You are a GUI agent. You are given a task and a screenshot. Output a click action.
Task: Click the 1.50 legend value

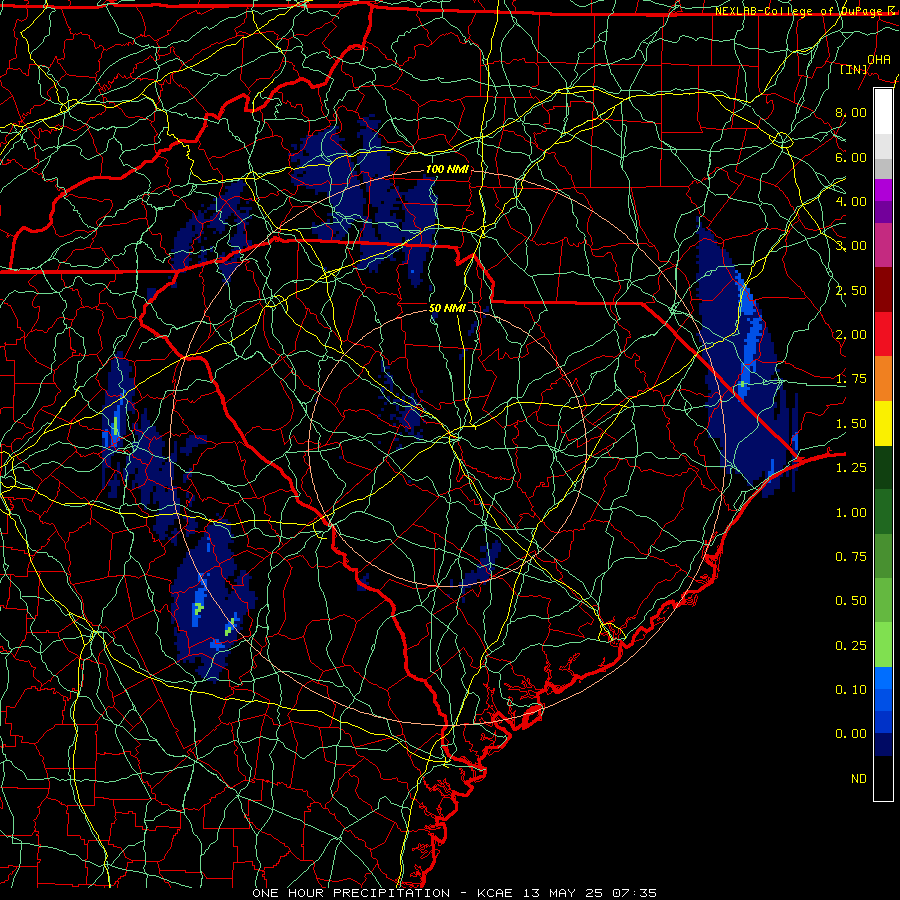pyautogui.click(x=851, y=424)
